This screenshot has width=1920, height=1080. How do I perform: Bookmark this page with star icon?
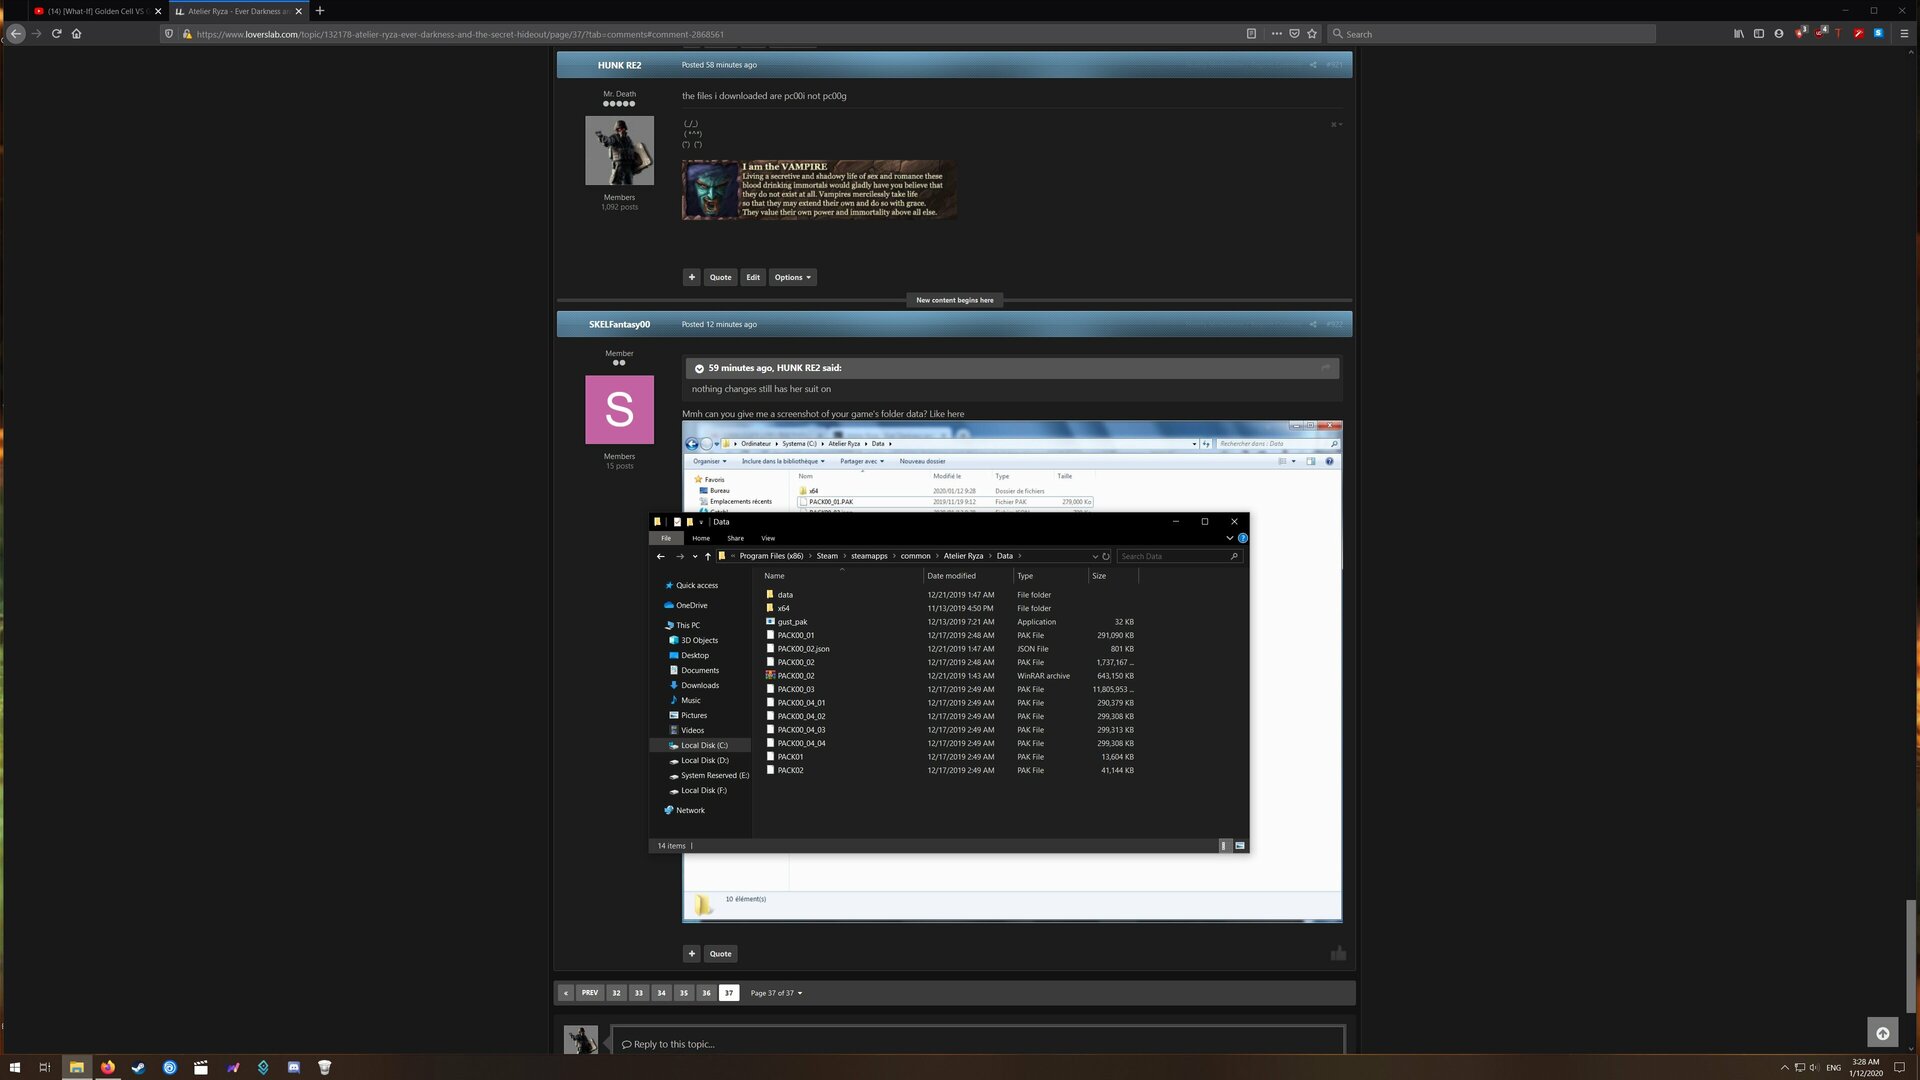pyautogui.click(x=1312, y=33)
